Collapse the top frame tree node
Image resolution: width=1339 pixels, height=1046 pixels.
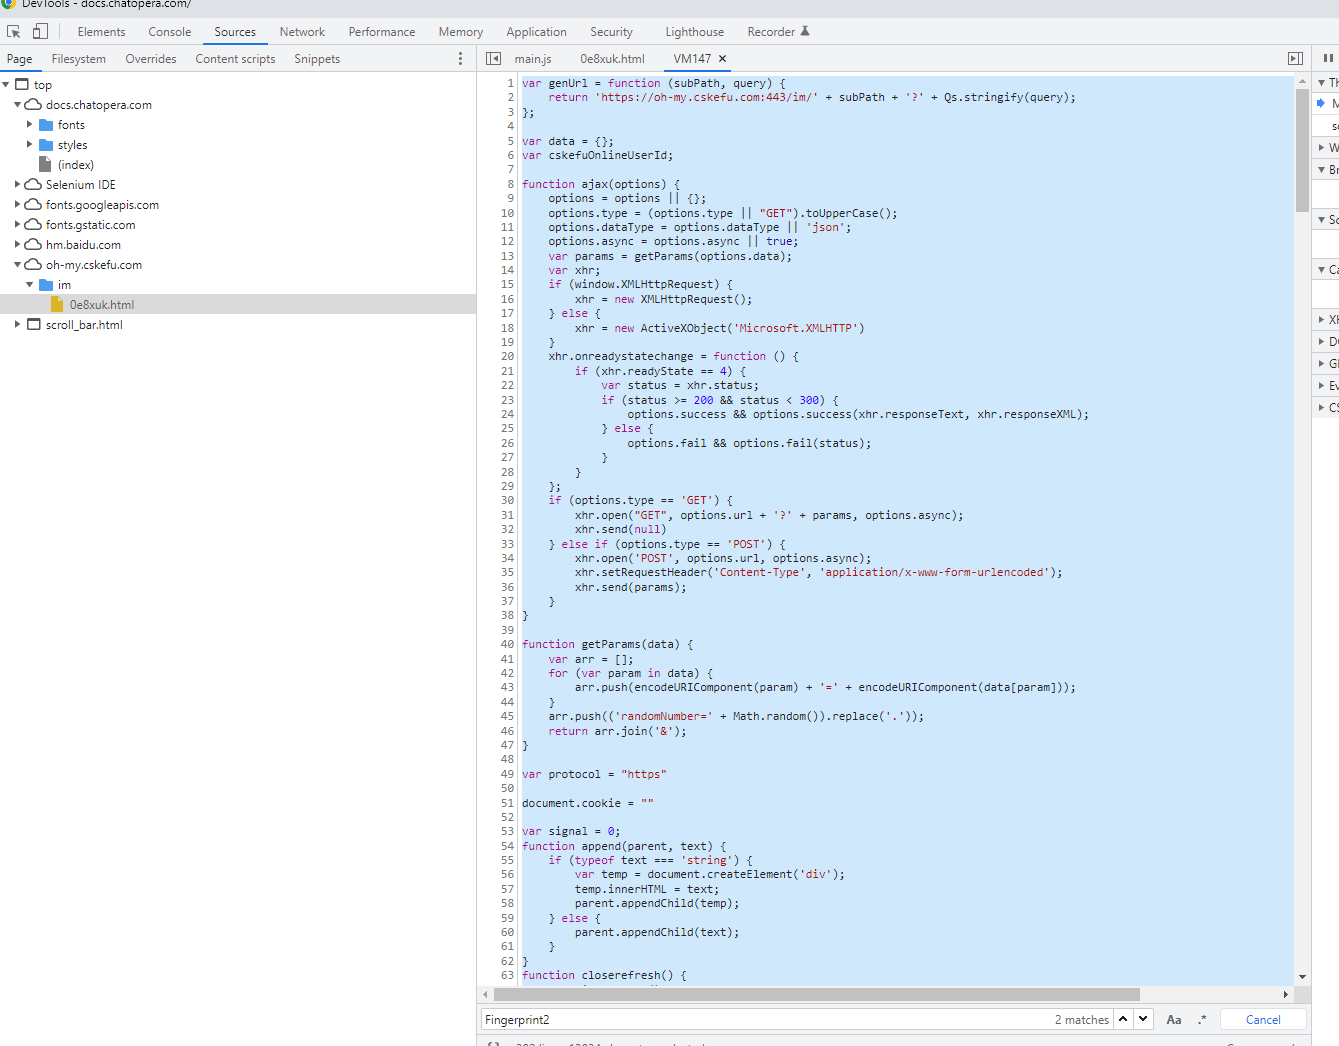point(6,85)
